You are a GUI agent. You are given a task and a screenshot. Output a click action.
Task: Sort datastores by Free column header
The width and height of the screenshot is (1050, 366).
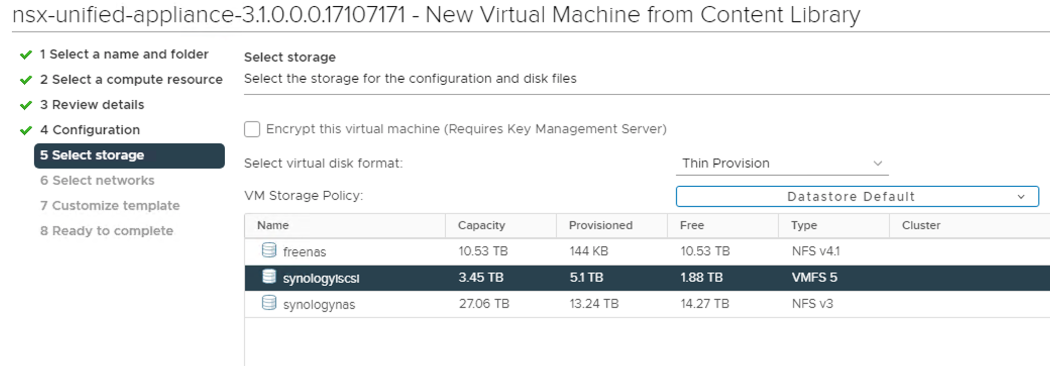(x=723, y=225)
